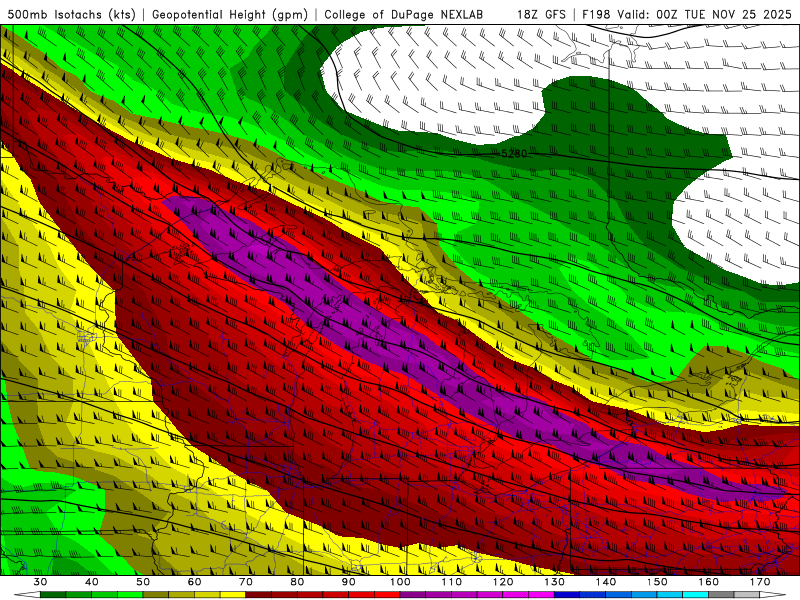This screenshot has width=800, height=600.
Task: Pick the first purple swatch at 100 in color bar
Action: pos(413,595)
